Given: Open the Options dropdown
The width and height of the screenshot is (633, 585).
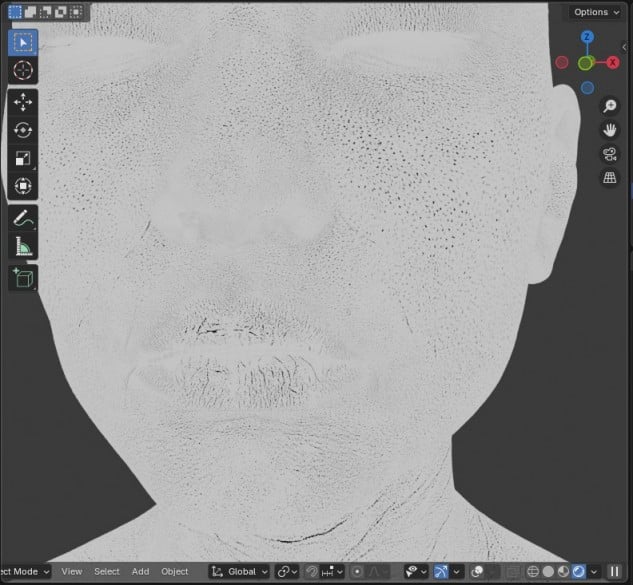Looking at the screenshot, I should point(596,12).
